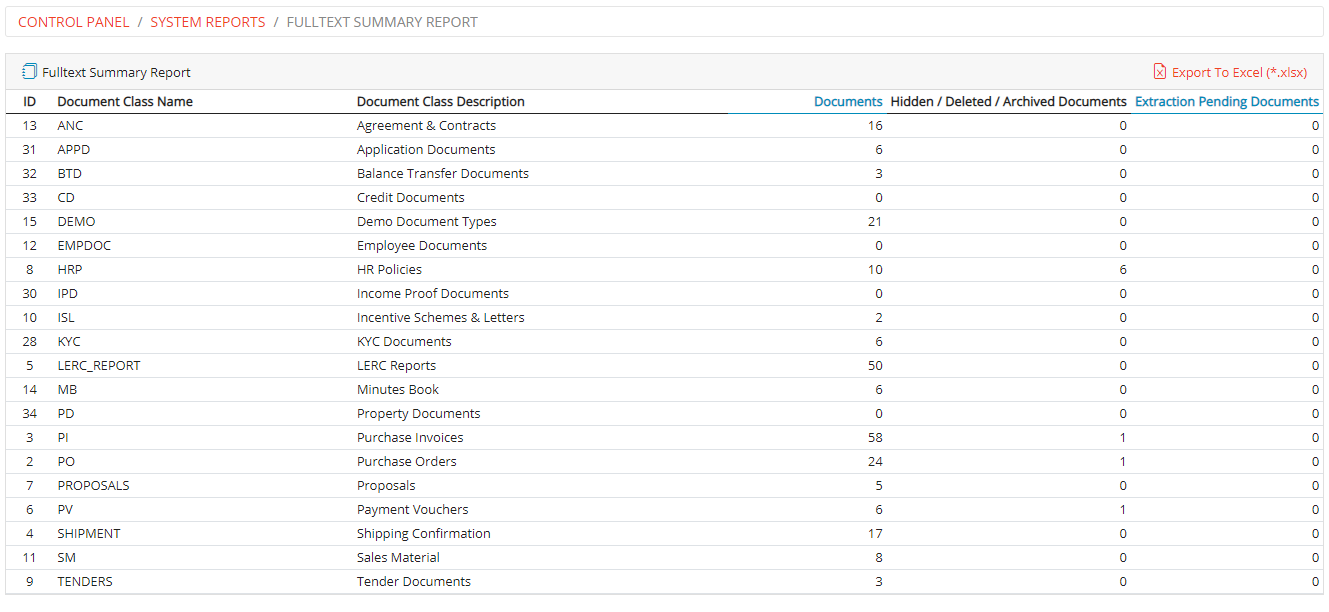The height and width of the screenshot is (612, 1329).
Task: Click the LERC Reports description
Action: (397, 366)
